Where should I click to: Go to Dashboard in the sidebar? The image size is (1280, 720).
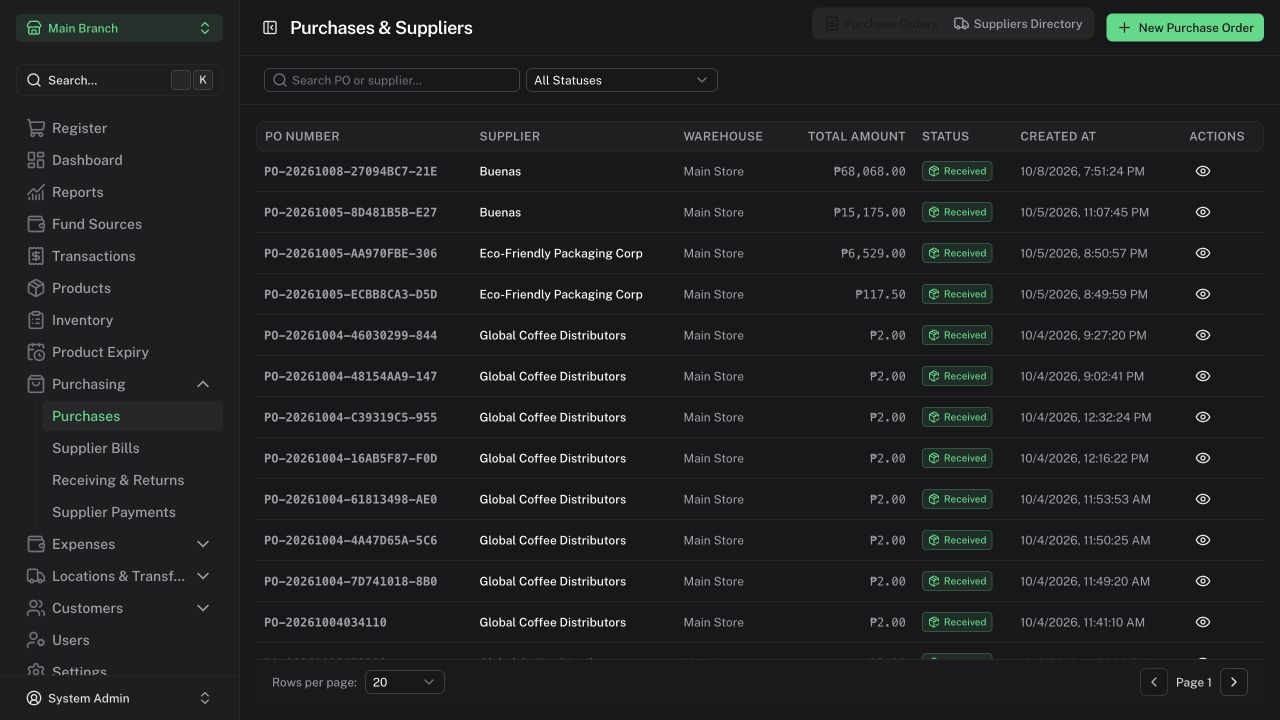click(x=119, y=160)
